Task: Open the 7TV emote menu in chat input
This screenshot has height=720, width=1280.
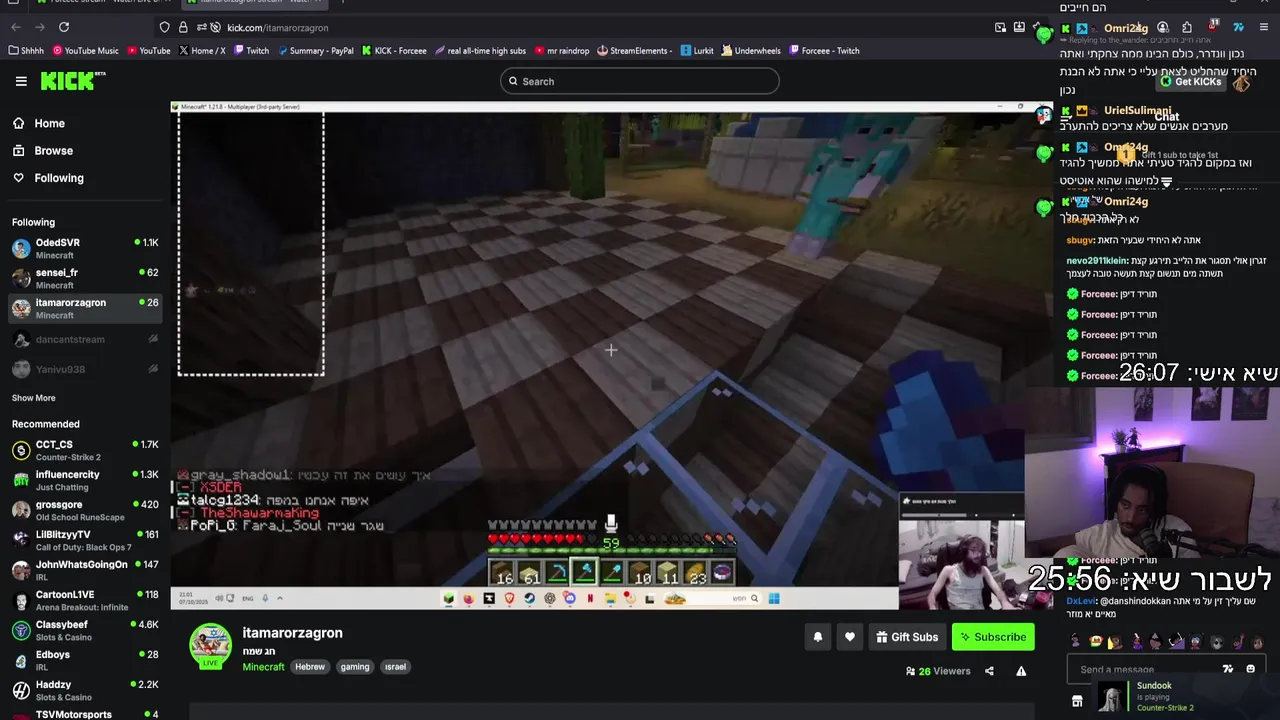Action: pyautogui.click(x=1228, y=669)
